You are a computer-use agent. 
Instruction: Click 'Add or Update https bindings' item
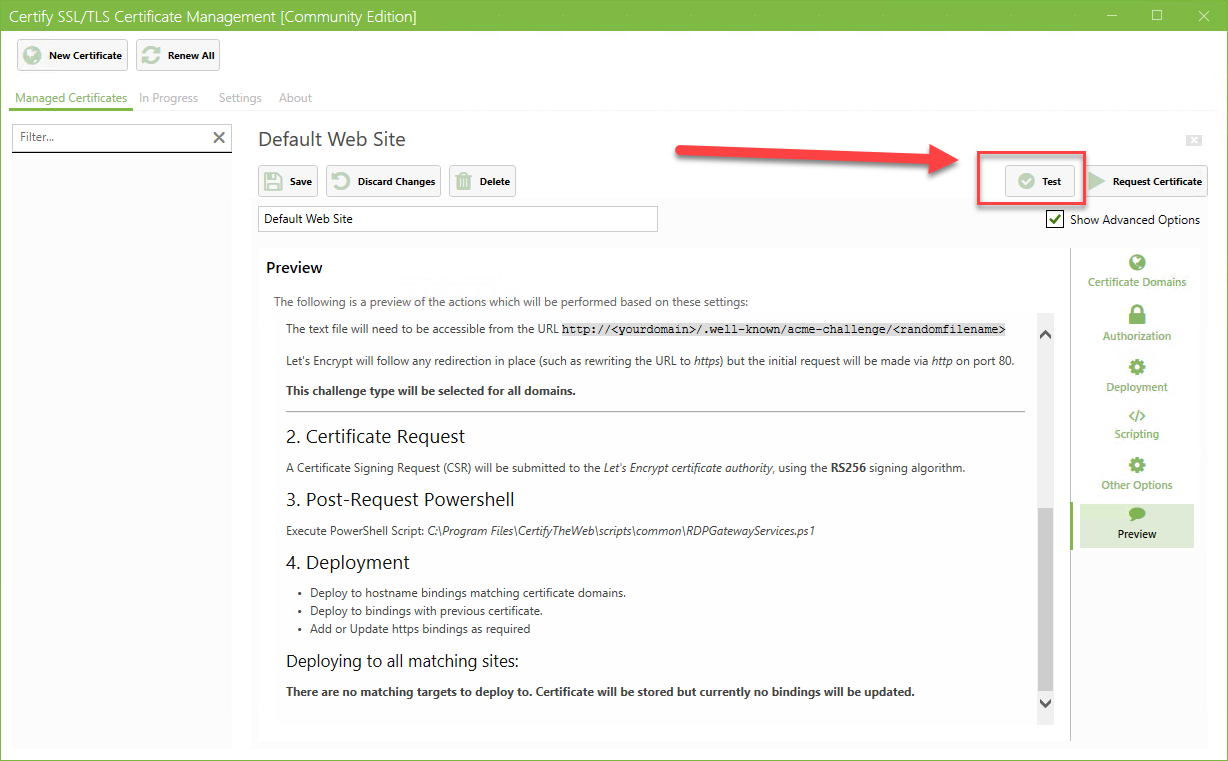click(420, 629)
